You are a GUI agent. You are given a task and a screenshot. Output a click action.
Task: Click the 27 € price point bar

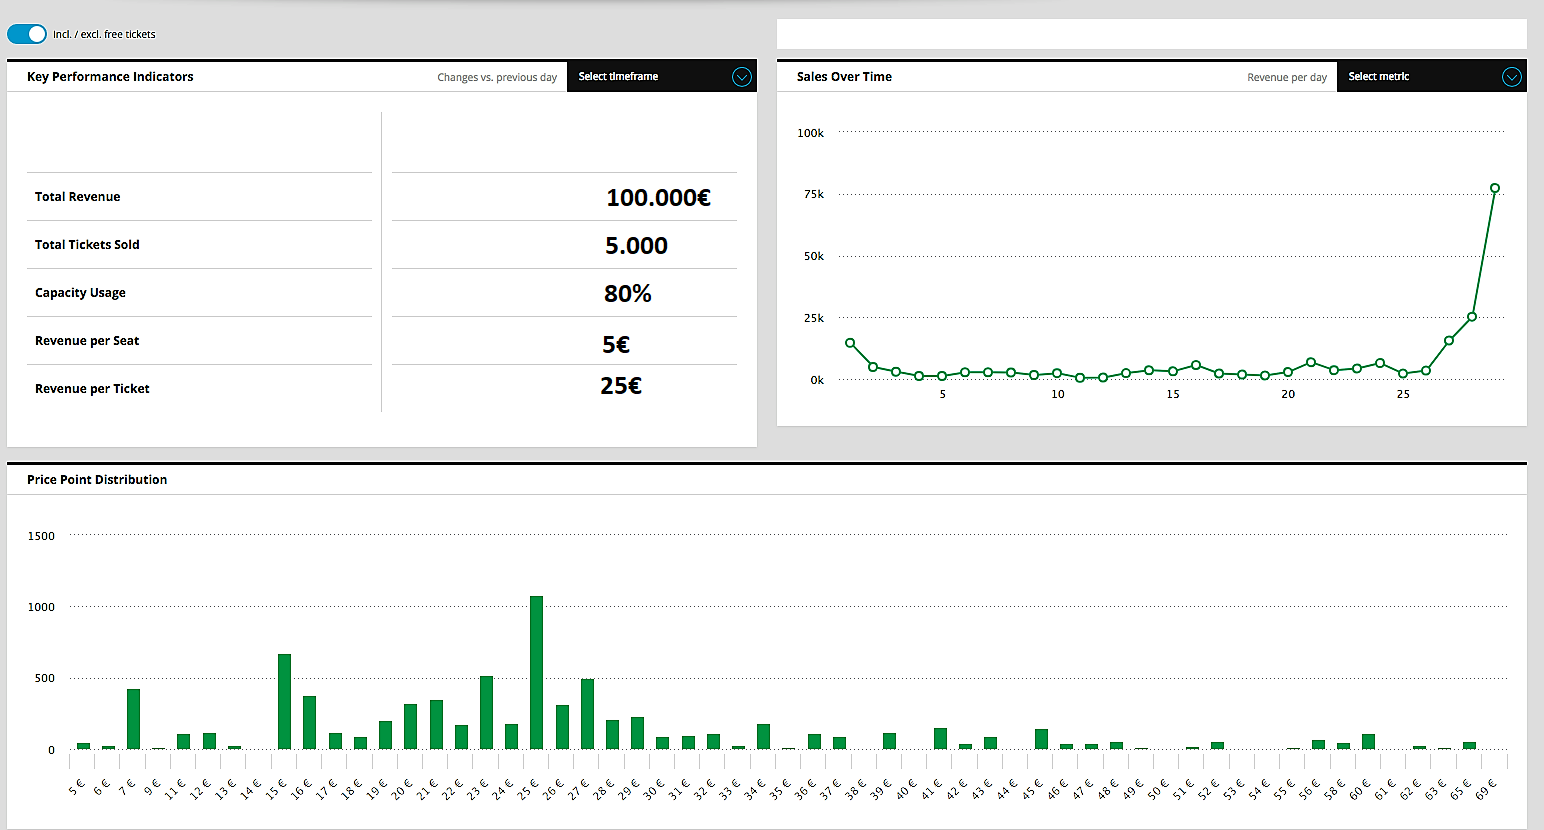pos(587,714)
